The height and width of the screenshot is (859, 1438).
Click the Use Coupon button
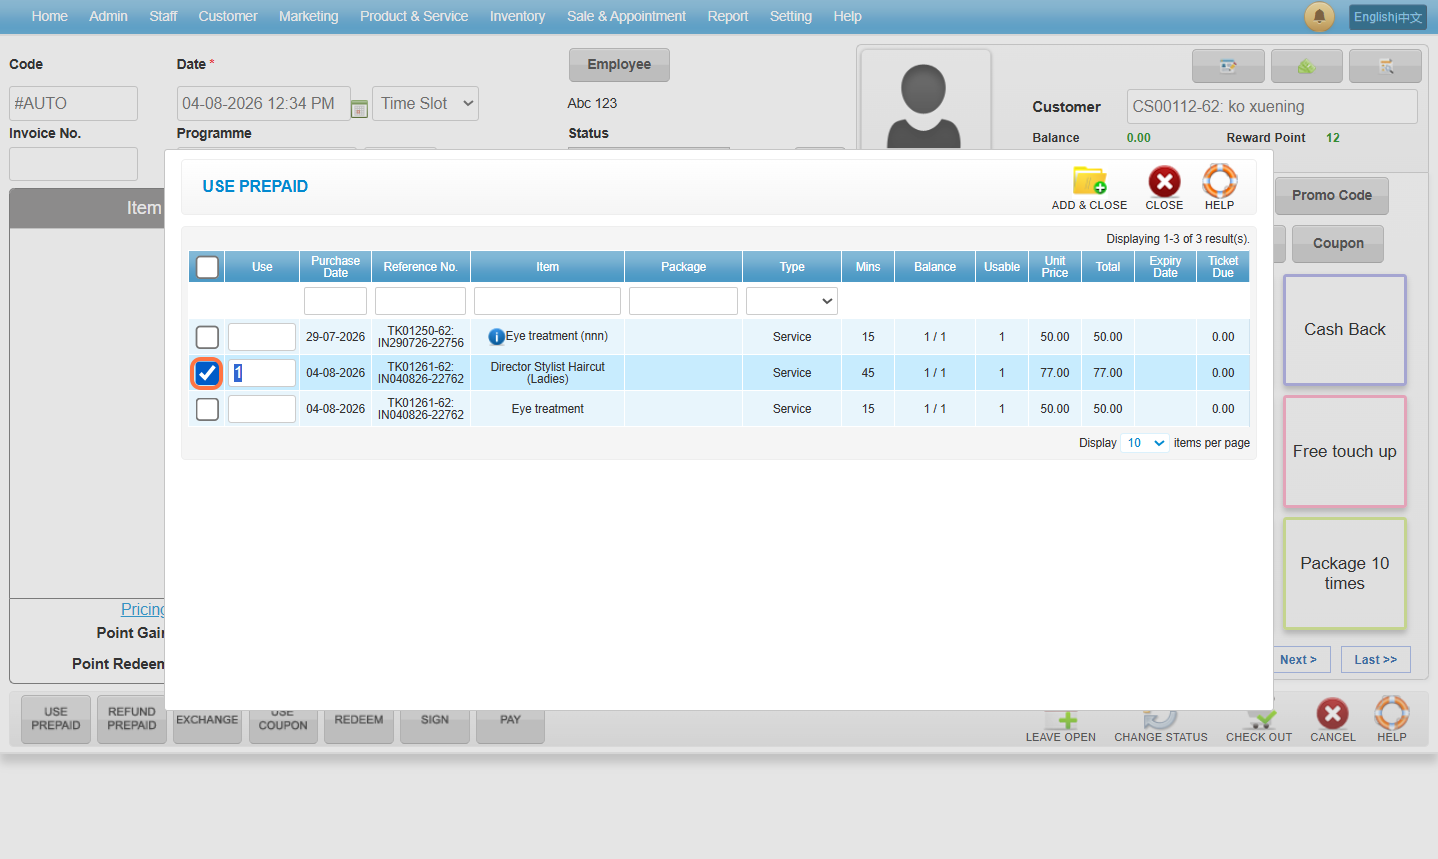pos(283,726)
